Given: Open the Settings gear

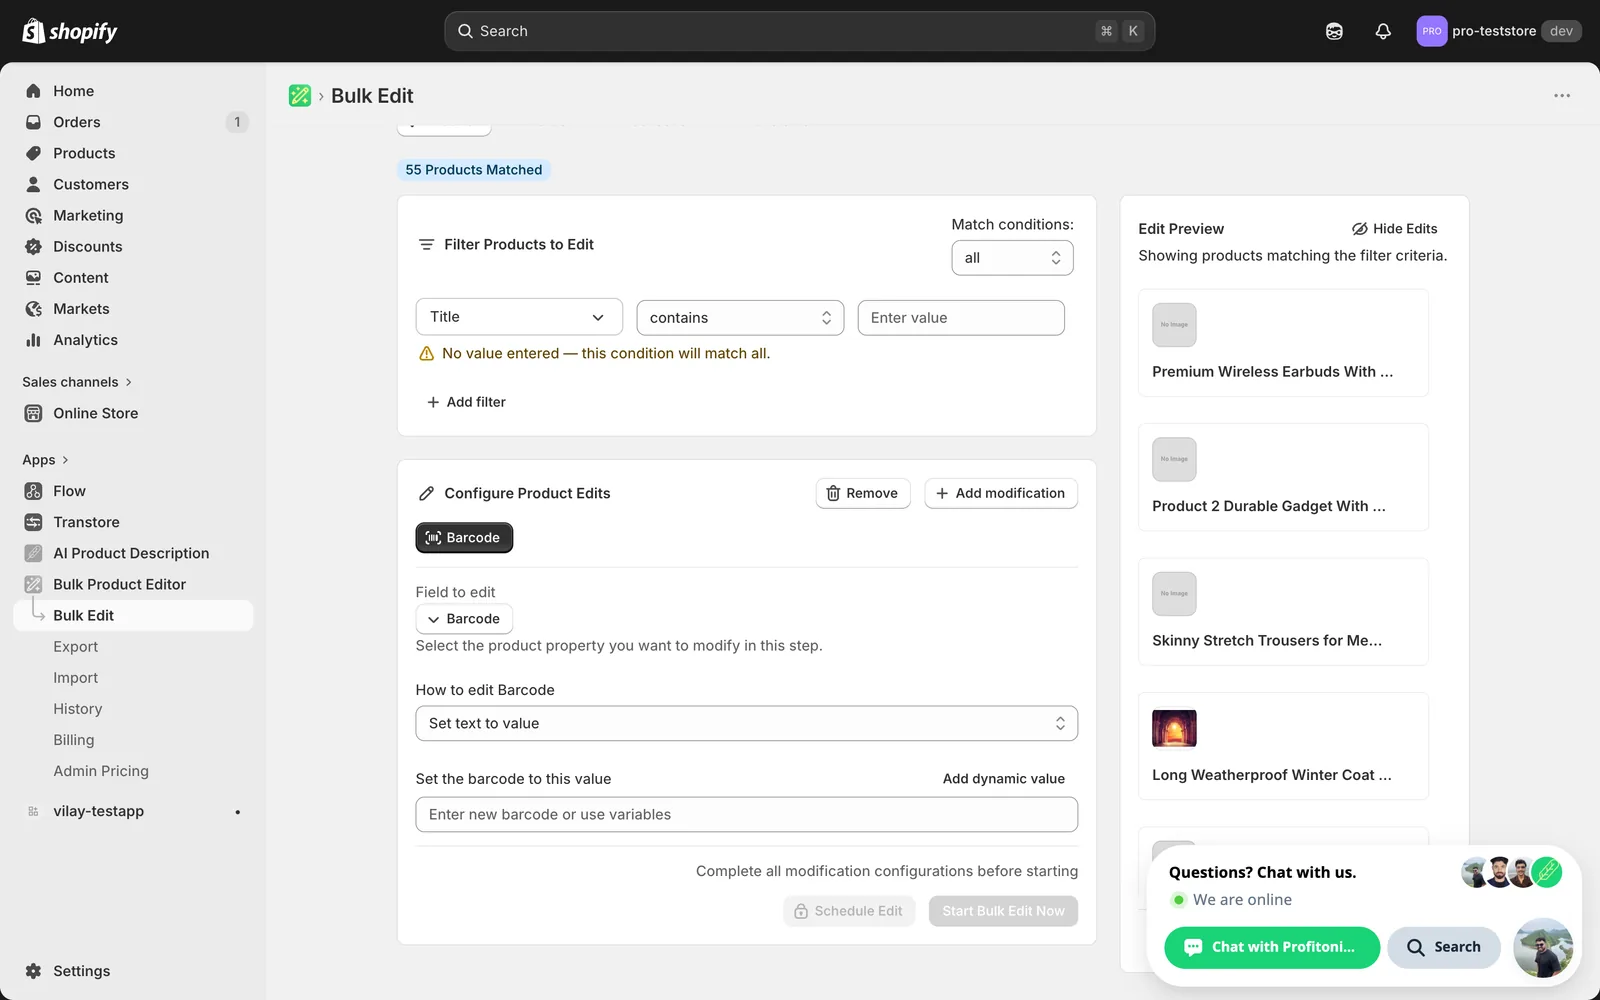Looking at the screenshot, I should click(x=33, y=971).
